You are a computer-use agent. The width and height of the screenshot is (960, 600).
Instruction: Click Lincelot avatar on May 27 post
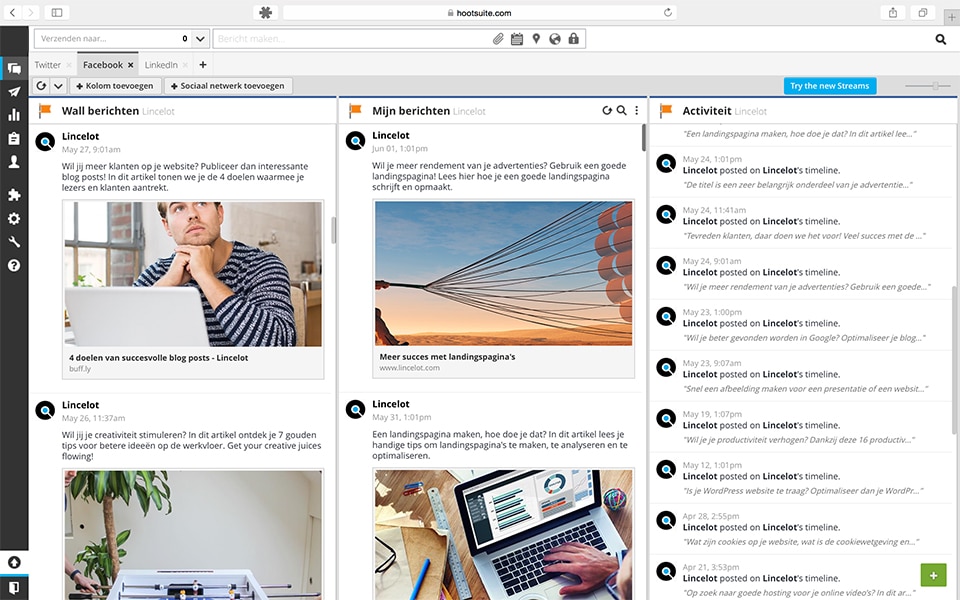coord(45,142)
